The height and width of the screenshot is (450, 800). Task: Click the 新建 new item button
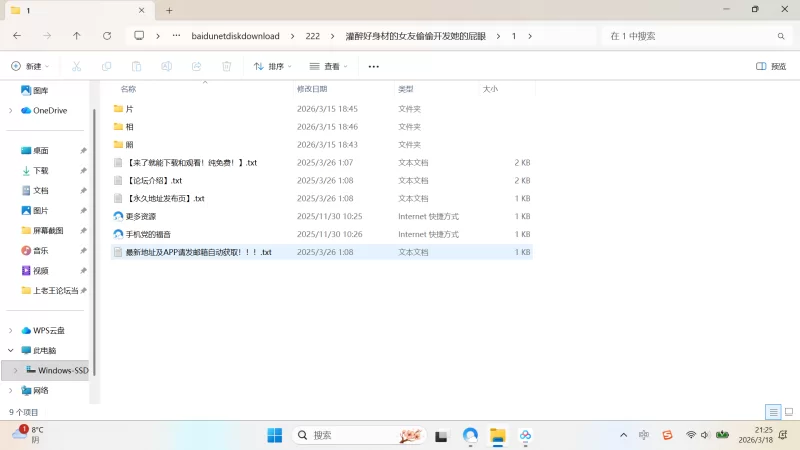coord(30,66)
